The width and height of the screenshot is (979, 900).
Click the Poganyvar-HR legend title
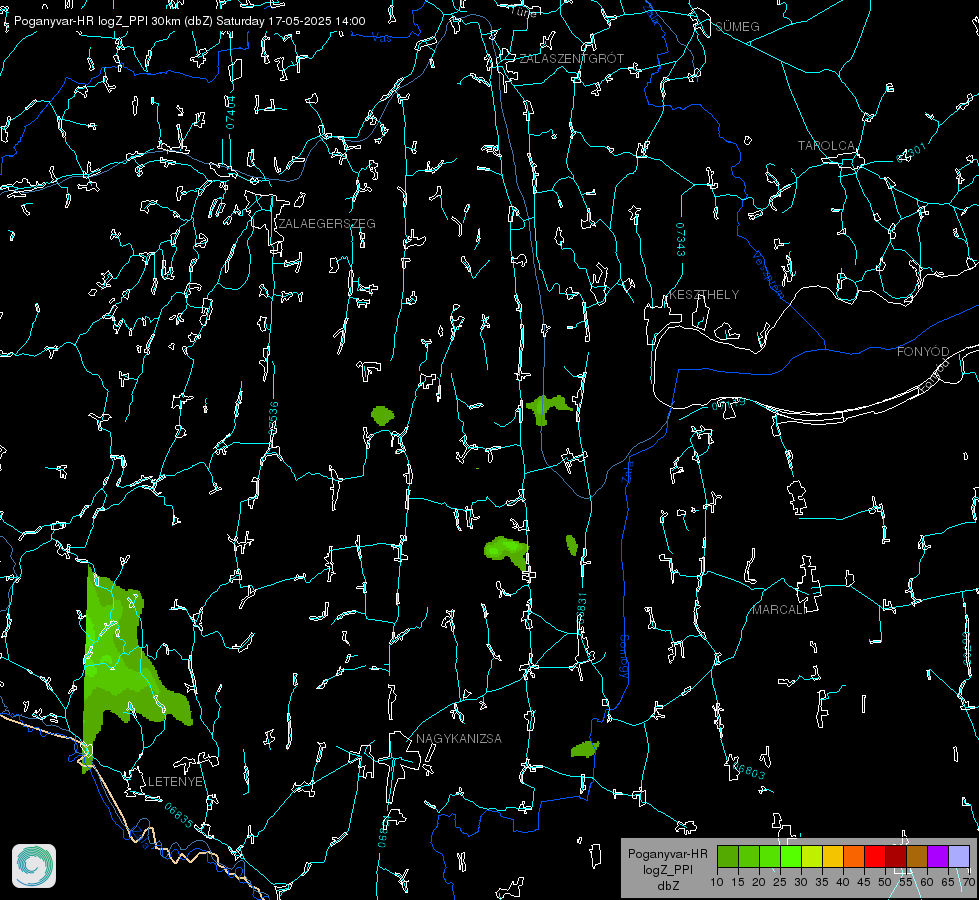[667, 854]
